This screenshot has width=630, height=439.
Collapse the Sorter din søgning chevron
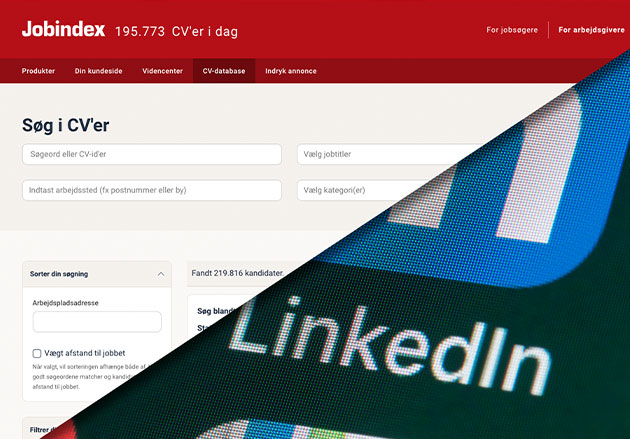(161, 274)
